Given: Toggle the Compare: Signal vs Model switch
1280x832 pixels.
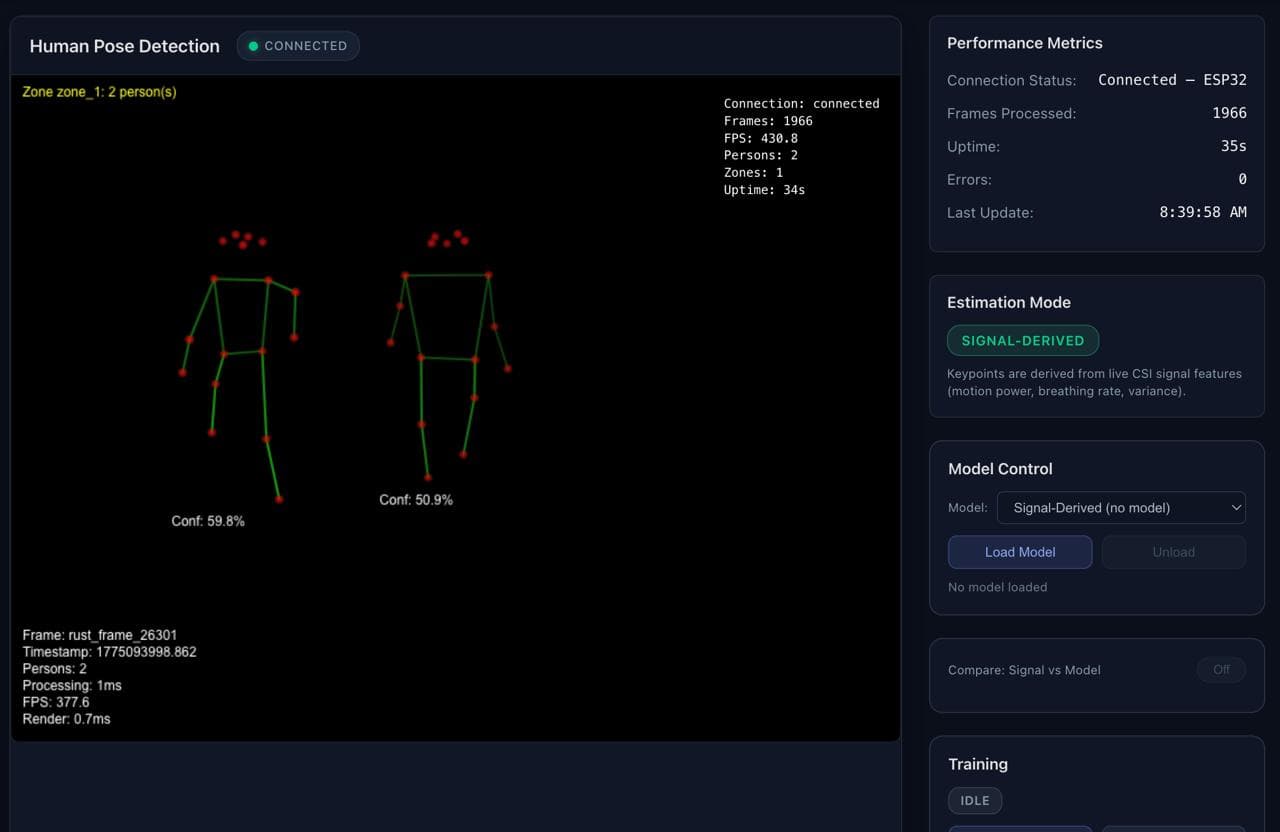Looking at the screenshot, I should (x=1221, y=670).
